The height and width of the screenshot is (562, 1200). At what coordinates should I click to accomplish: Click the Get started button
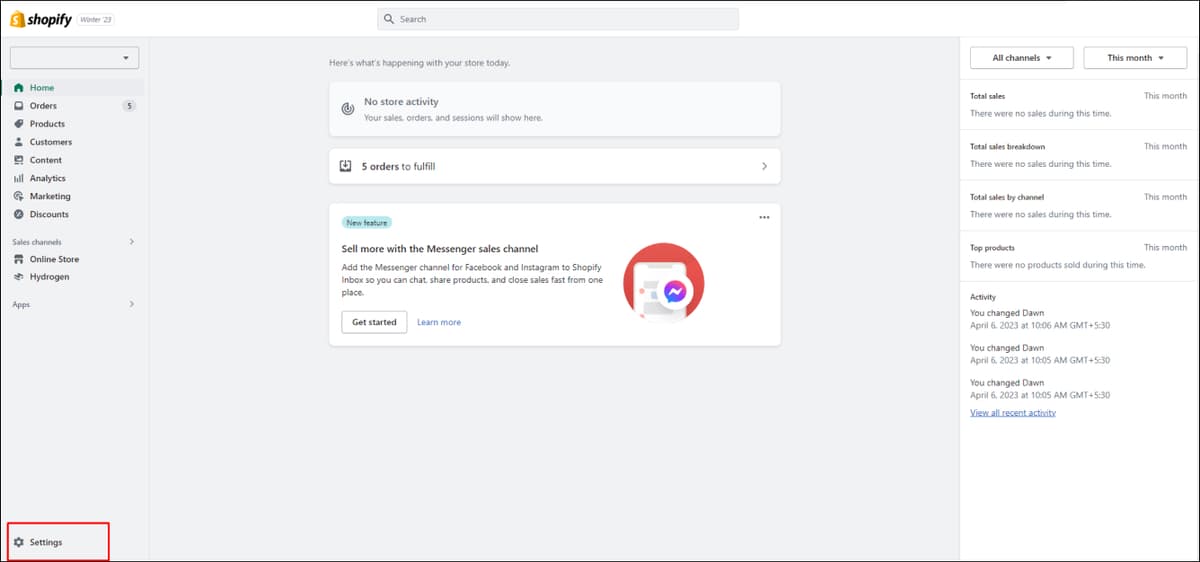point(374,322)
